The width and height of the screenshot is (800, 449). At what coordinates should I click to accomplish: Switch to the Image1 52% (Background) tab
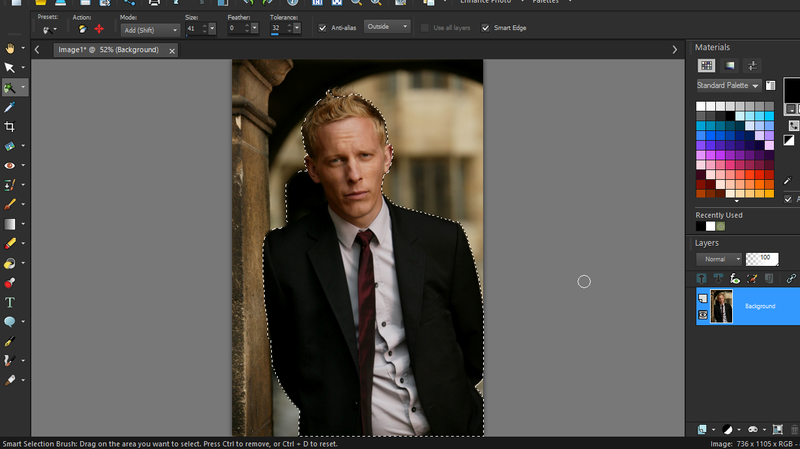109,50
